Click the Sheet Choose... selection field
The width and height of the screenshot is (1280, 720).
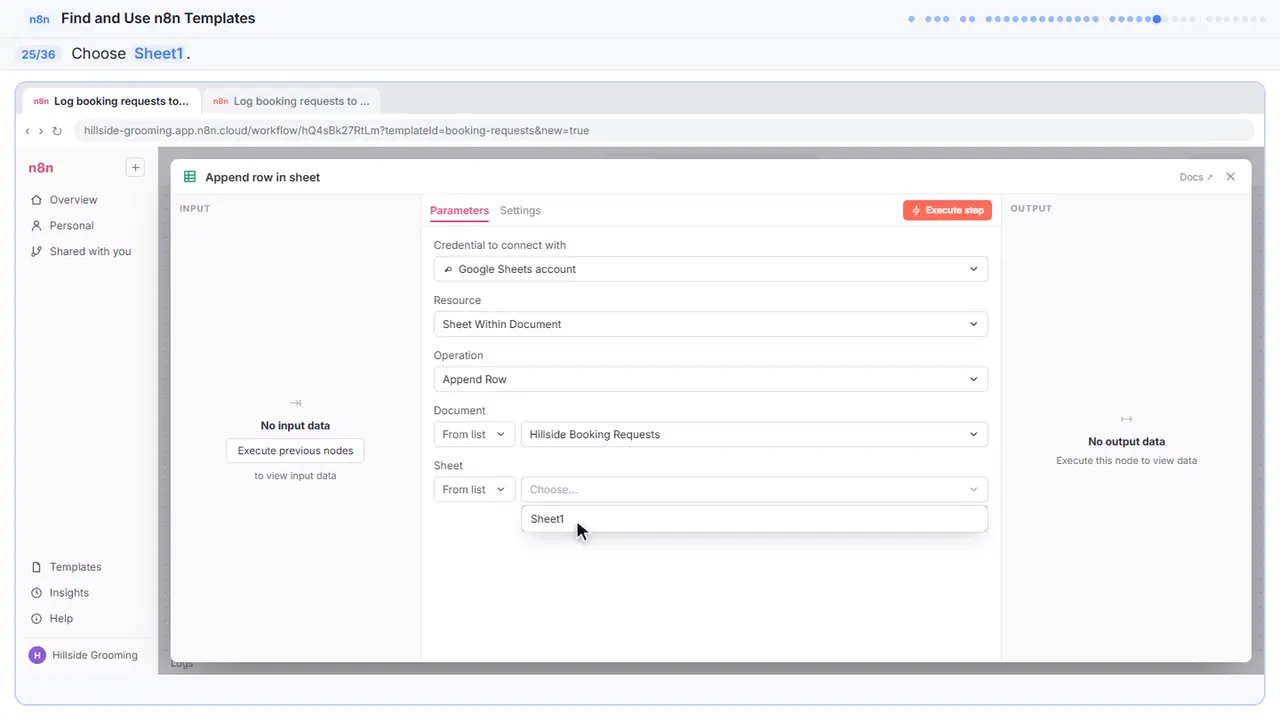(x=754, y=489)
